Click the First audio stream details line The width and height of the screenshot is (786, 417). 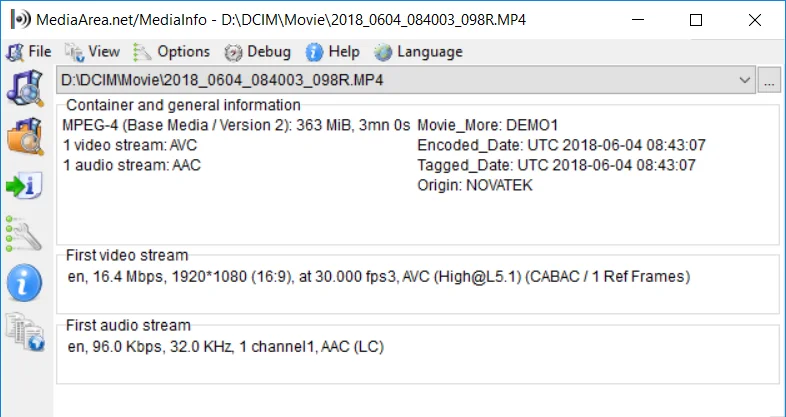226,347
